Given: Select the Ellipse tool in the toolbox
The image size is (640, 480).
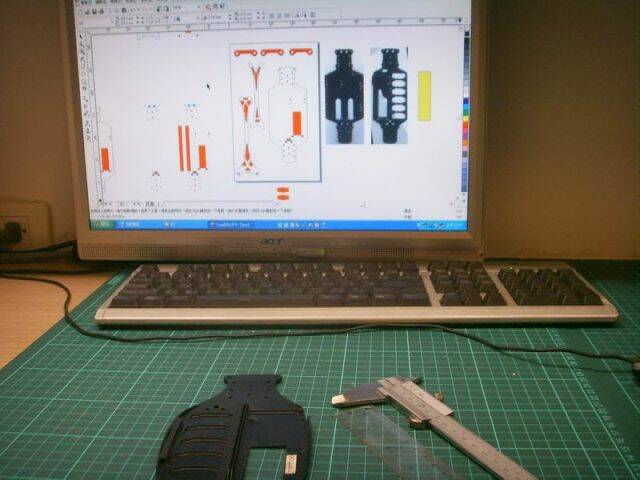Looking at the screenshot, I should pos(84,74).
